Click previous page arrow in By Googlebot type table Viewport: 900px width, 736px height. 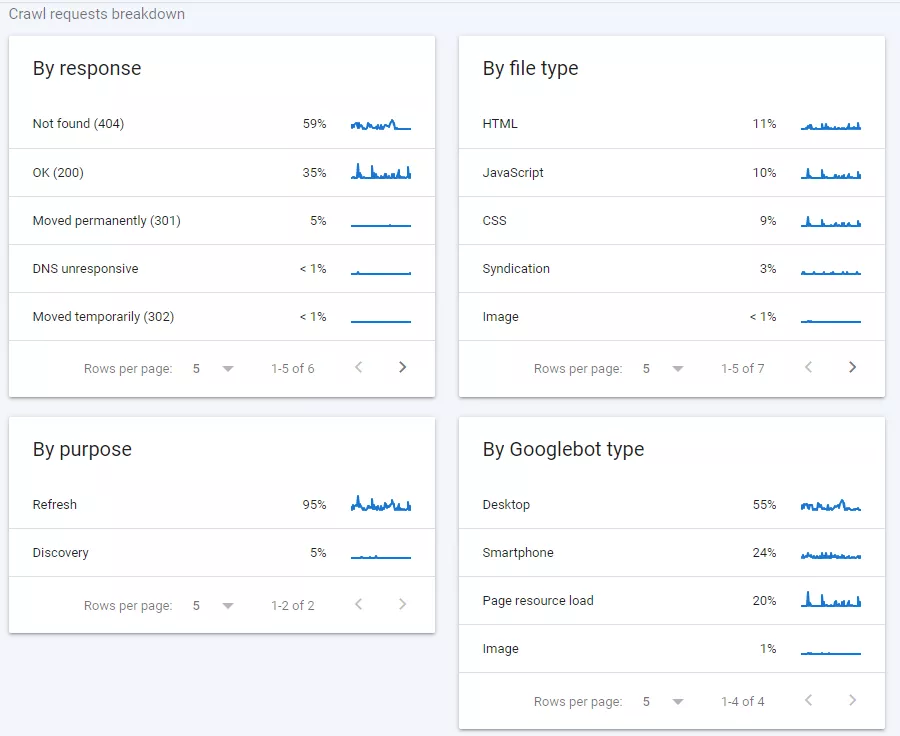pos(809,700)
